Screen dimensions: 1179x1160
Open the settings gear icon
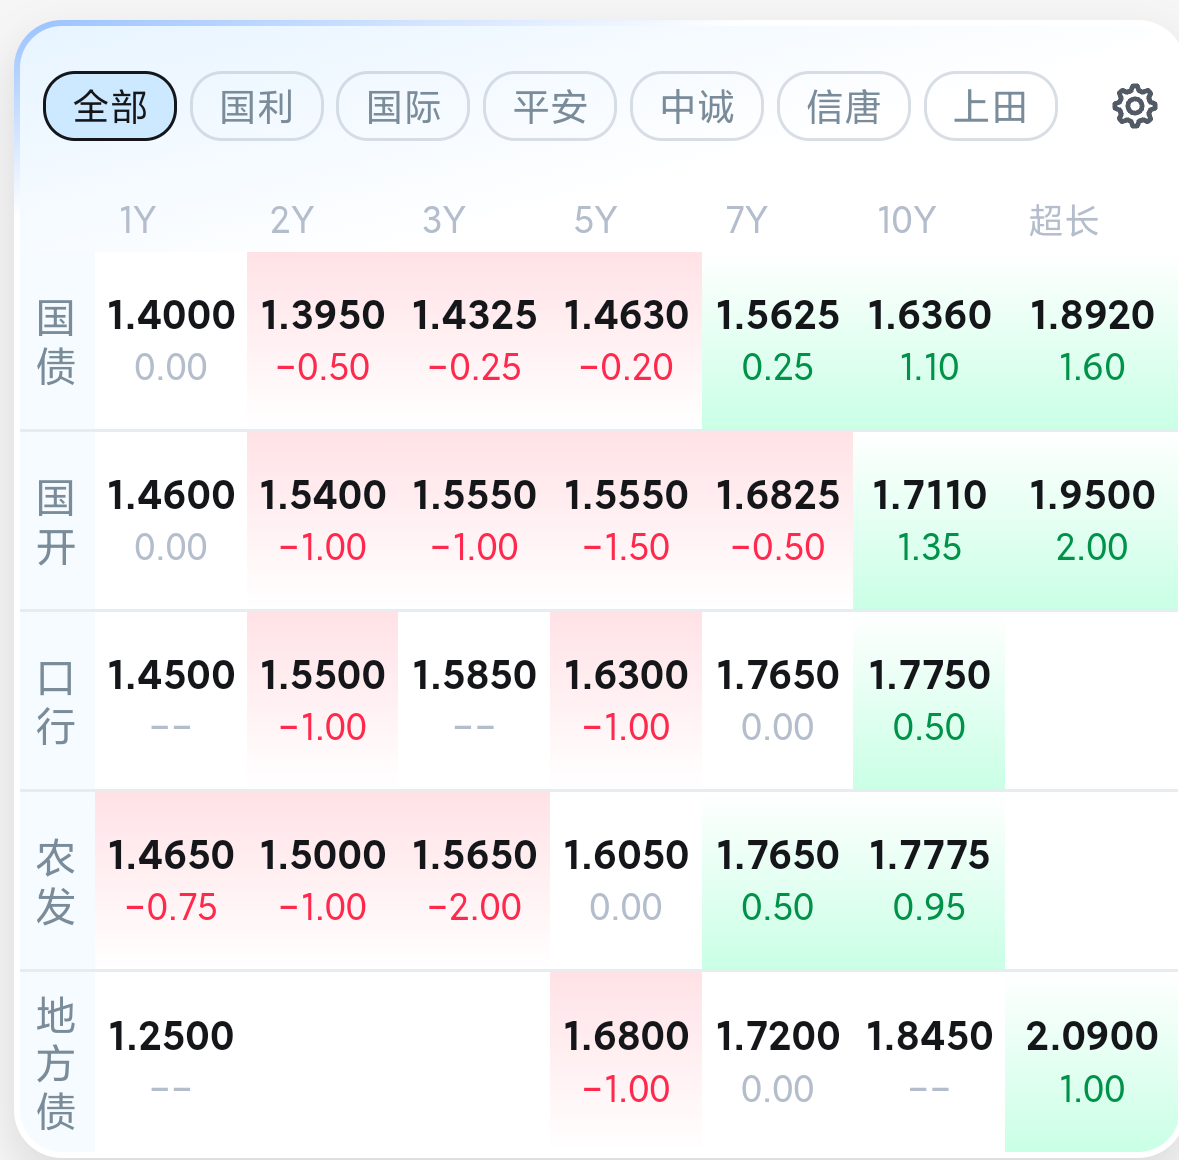(x=1134, y=106)
